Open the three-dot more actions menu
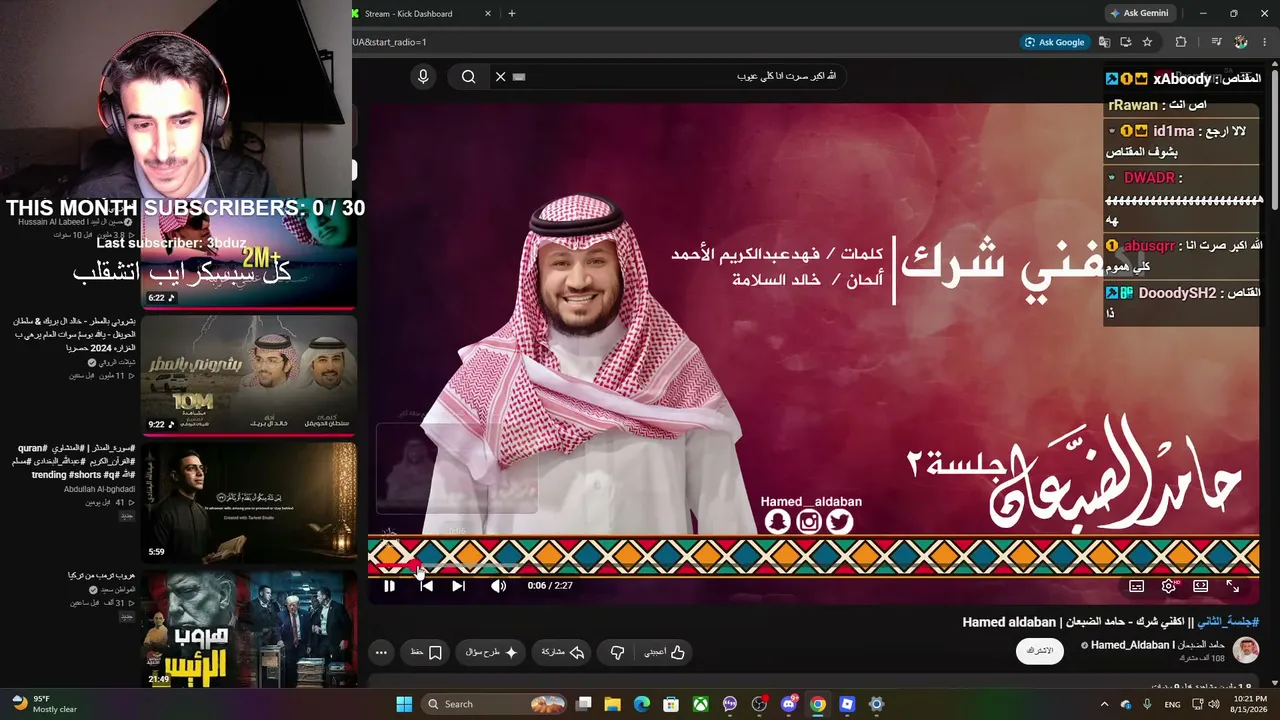 coord(381,652)
